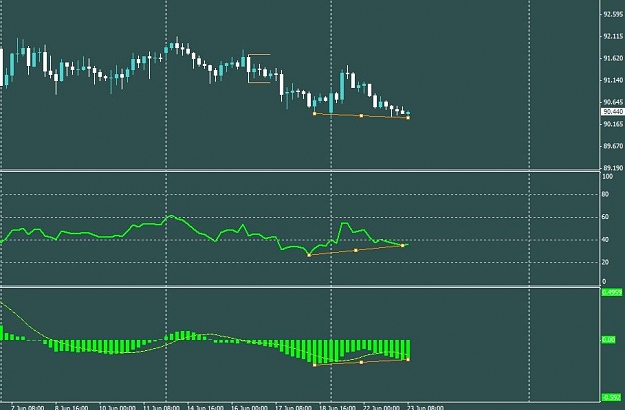Screen dimensions: 625x410
Task: Click the RSI scale label 60
Action: pyautogui.click(x=605, y=217)
